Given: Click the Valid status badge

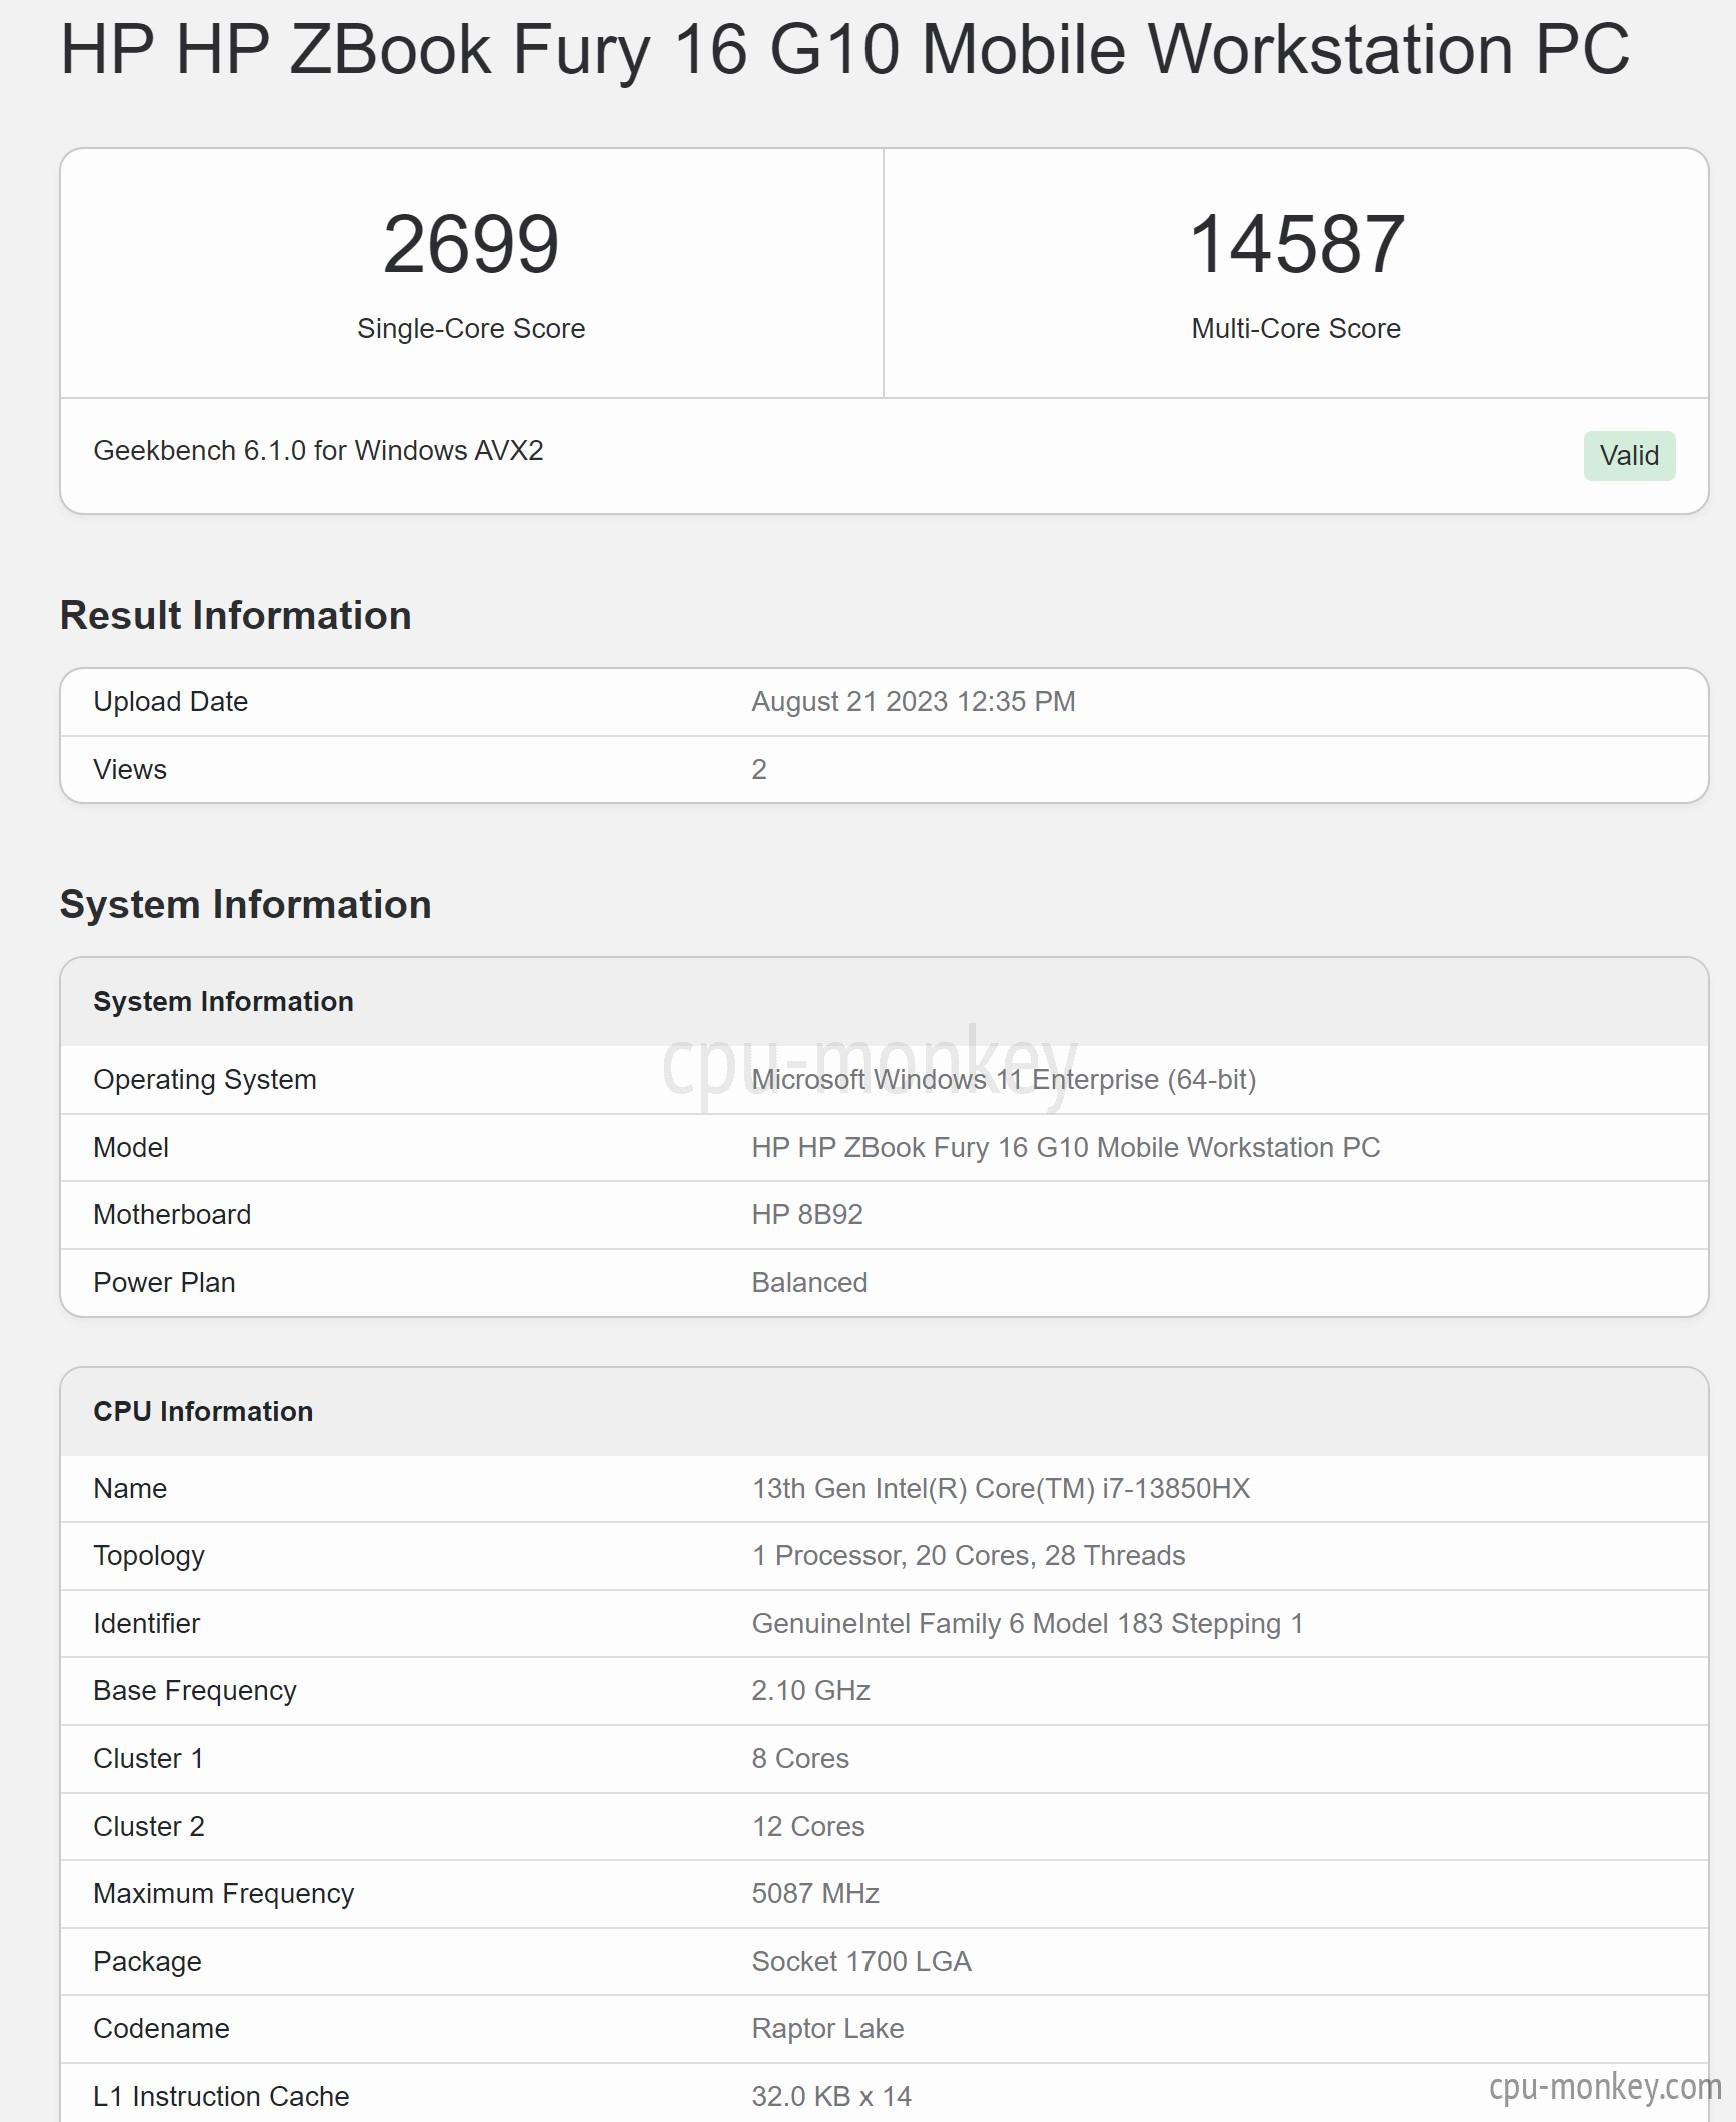Looking at the screenshot, I should coord(1629,456).
